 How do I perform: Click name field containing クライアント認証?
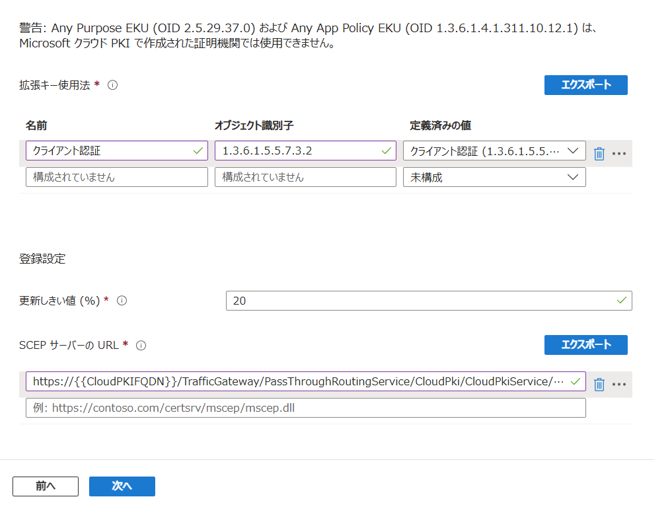117,151
